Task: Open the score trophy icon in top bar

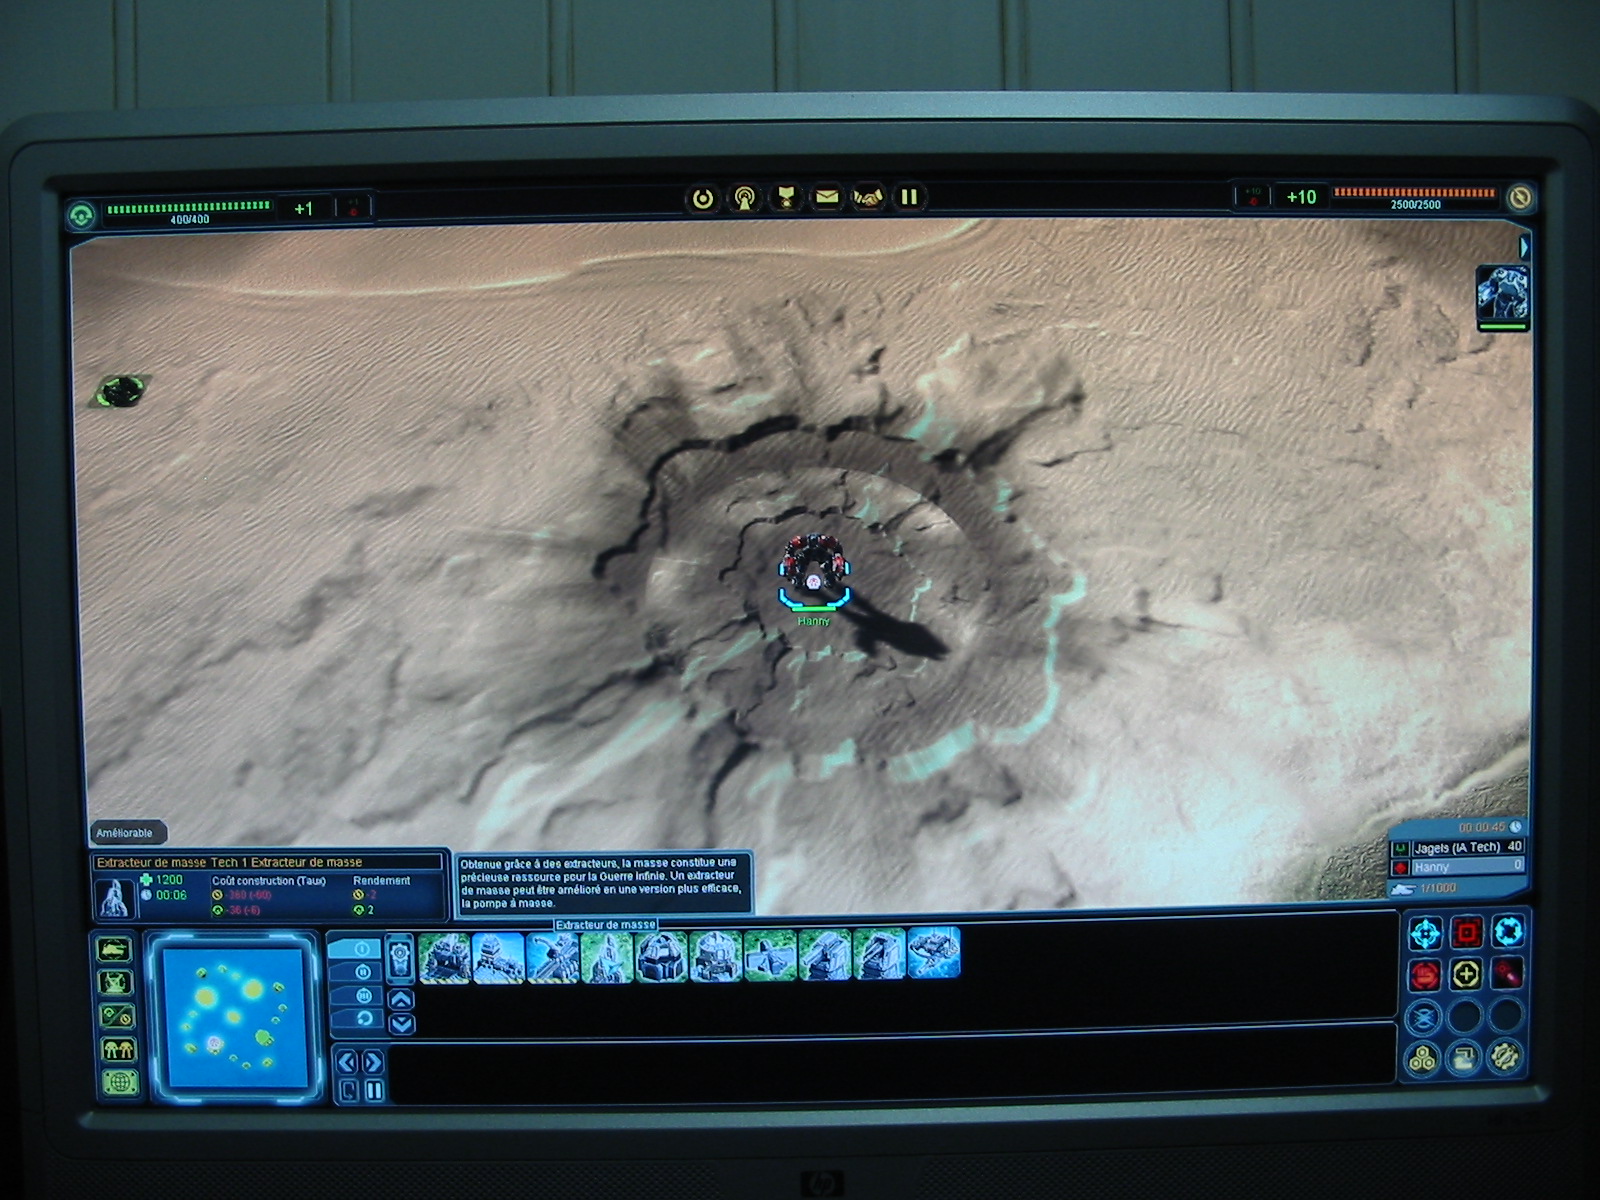Action: [785, 198]
